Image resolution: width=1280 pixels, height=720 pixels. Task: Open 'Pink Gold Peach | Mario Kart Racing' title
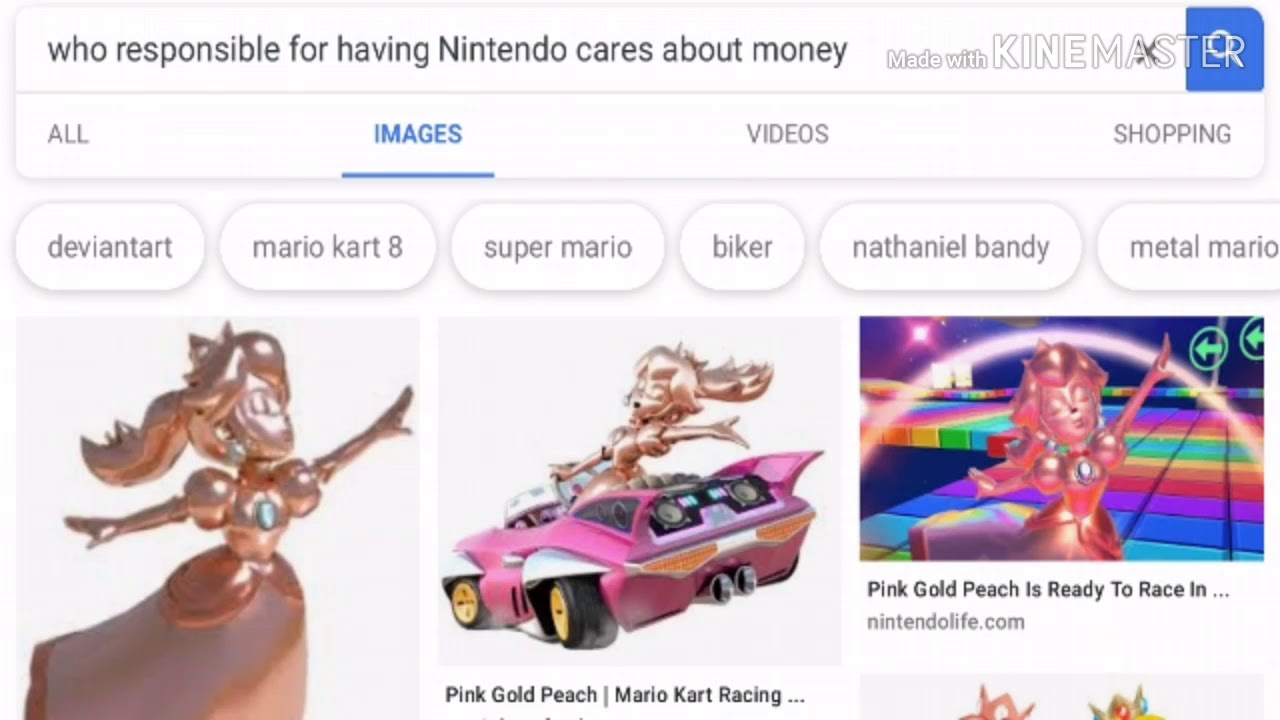(x=625, y=695)
